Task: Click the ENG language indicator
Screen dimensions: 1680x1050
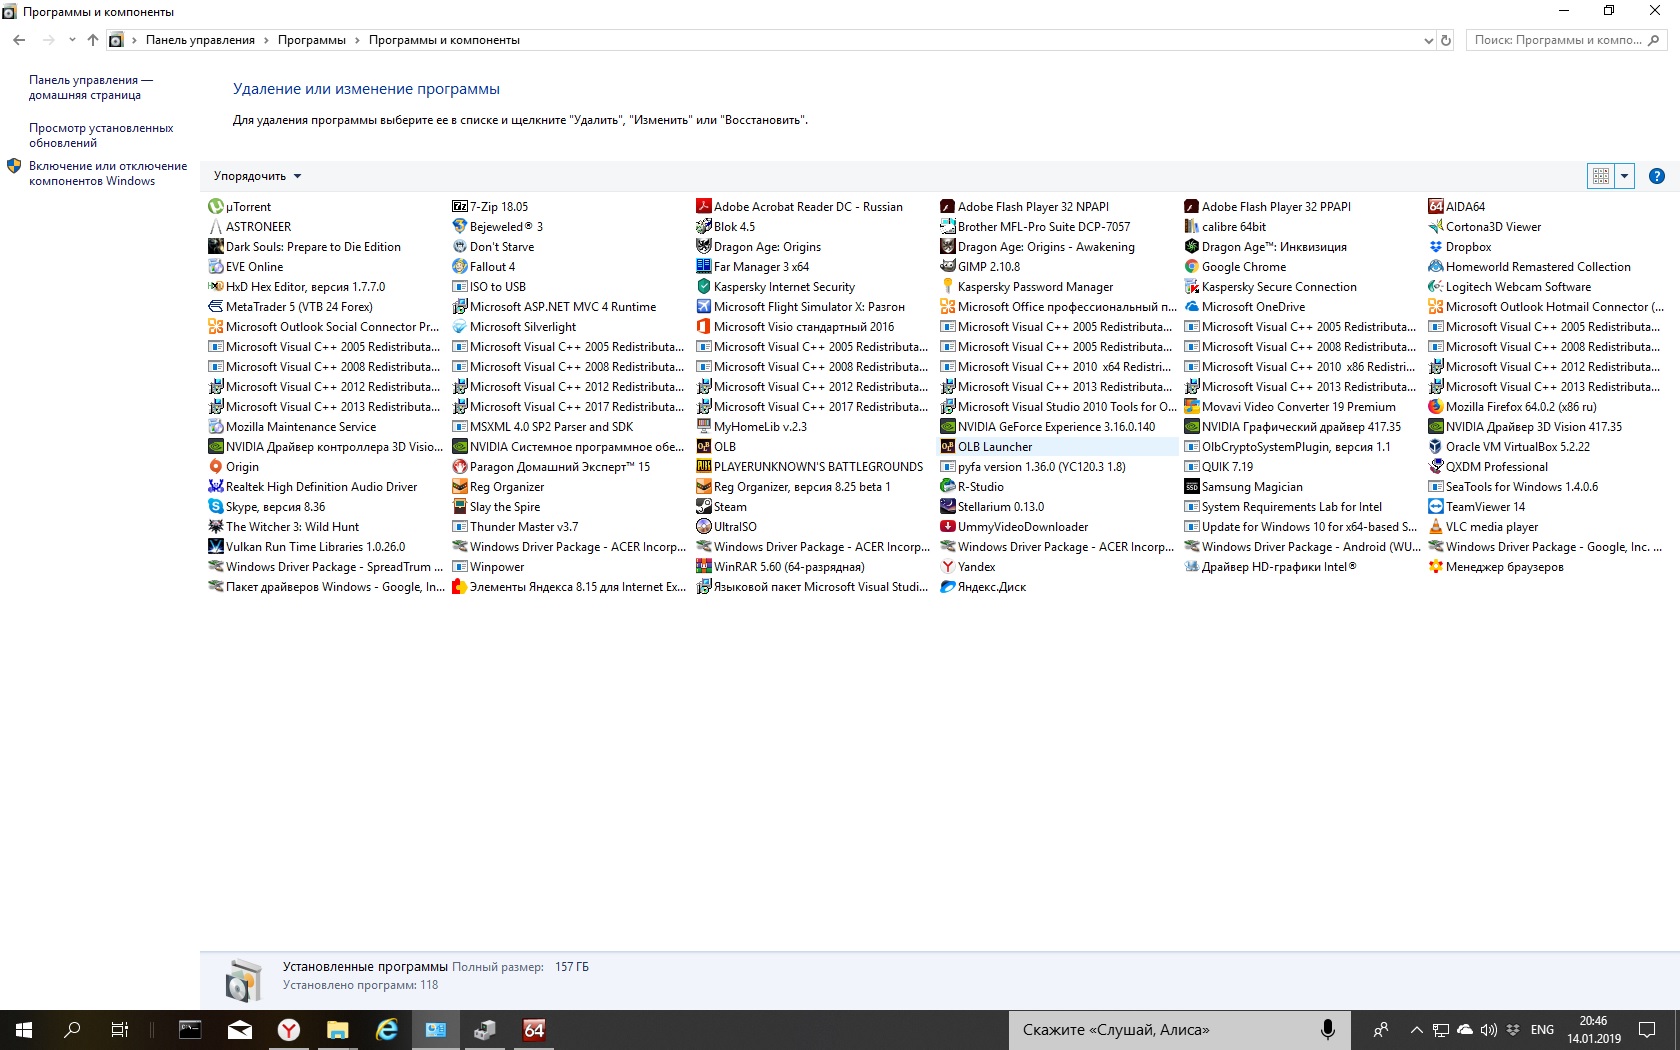Action: click(1542, 1030)
